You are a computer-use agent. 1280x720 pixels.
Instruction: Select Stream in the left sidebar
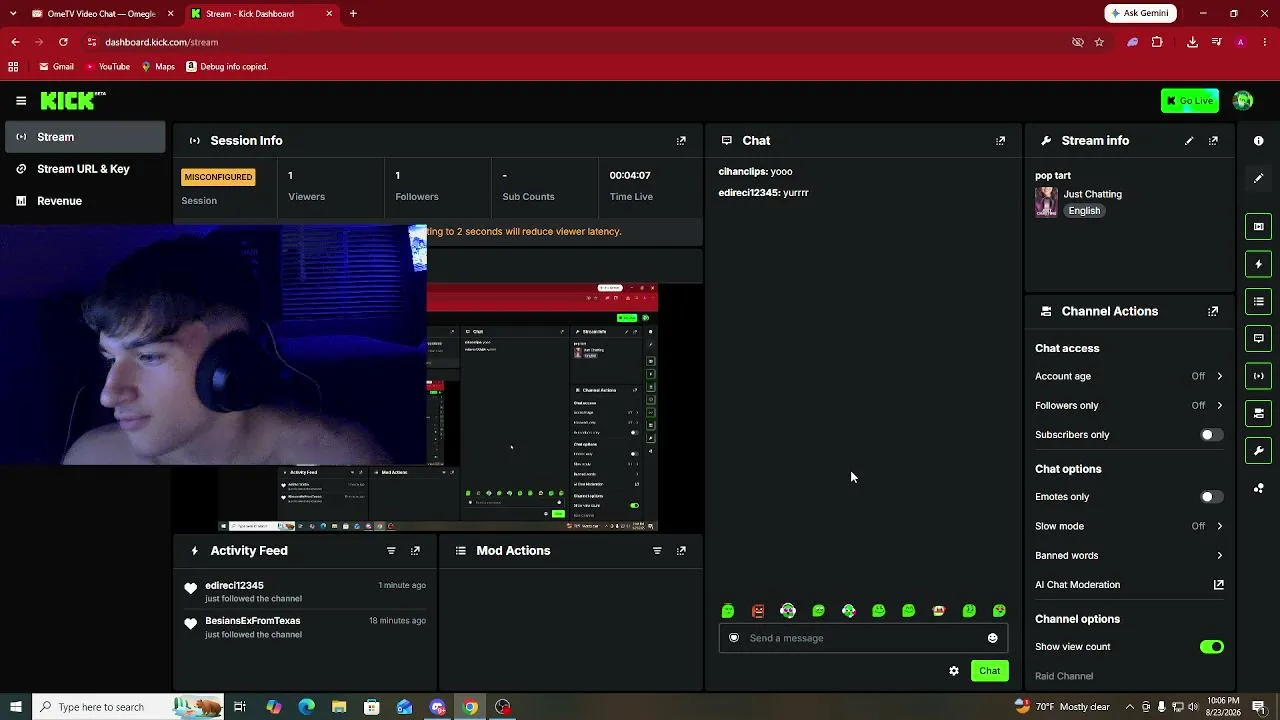[x=84, y=137]
